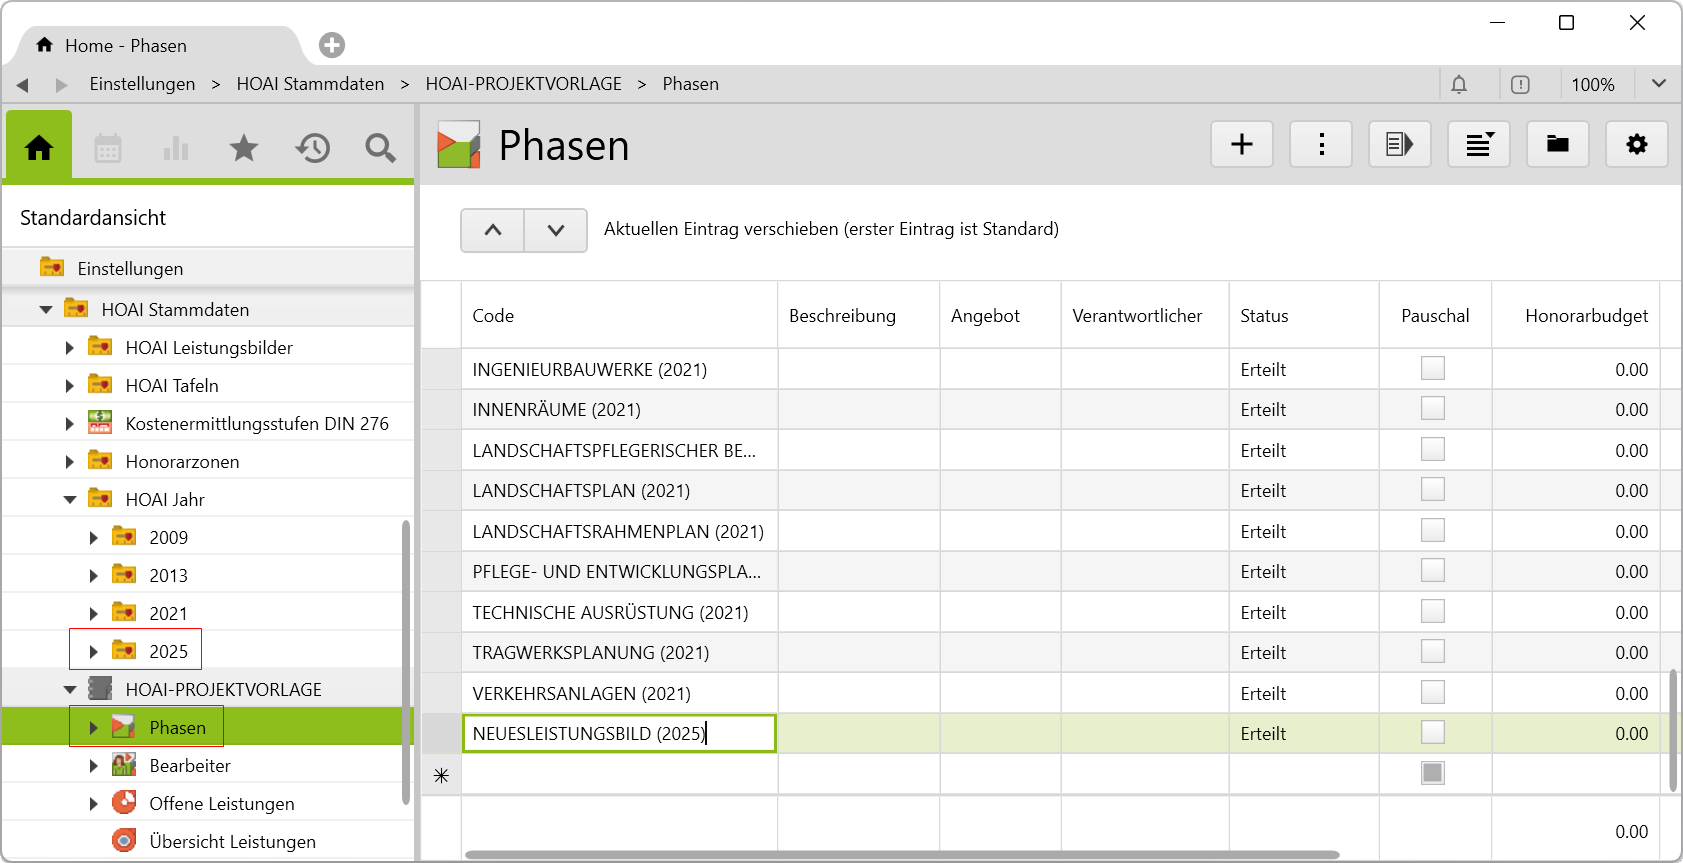Select the 2013 tree item
The image size is (1683, 863).
point(168,576)
